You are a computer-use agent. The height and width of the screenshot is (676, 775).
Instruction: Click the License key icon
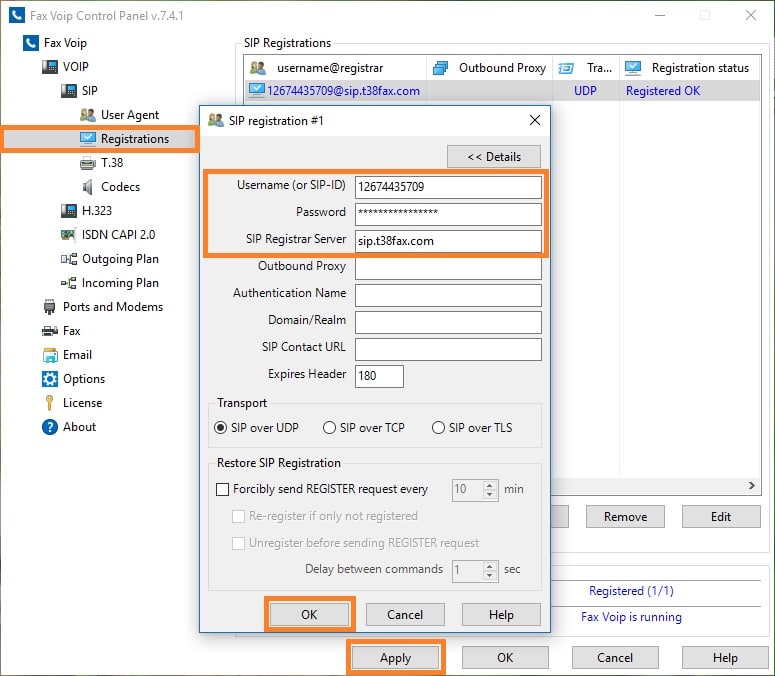click(49, 403)
